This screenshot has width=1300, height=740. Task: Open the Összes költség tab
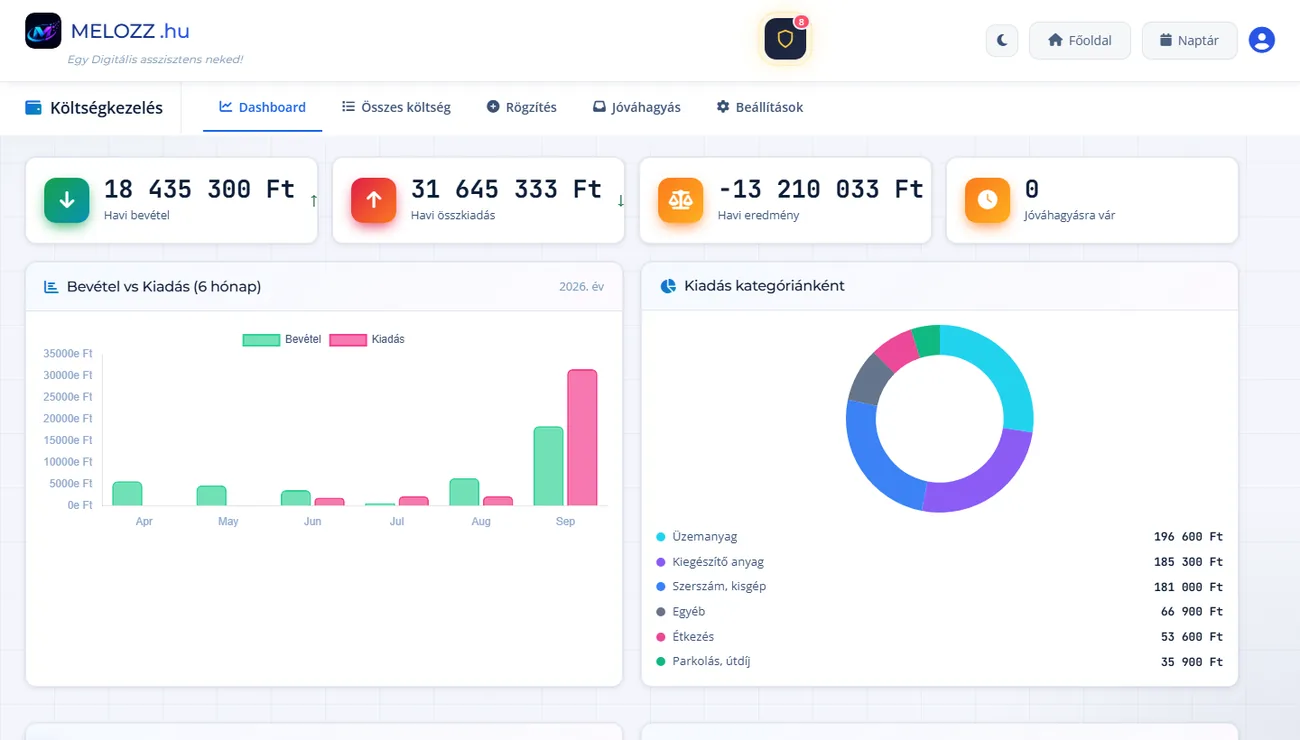[396, 107]
